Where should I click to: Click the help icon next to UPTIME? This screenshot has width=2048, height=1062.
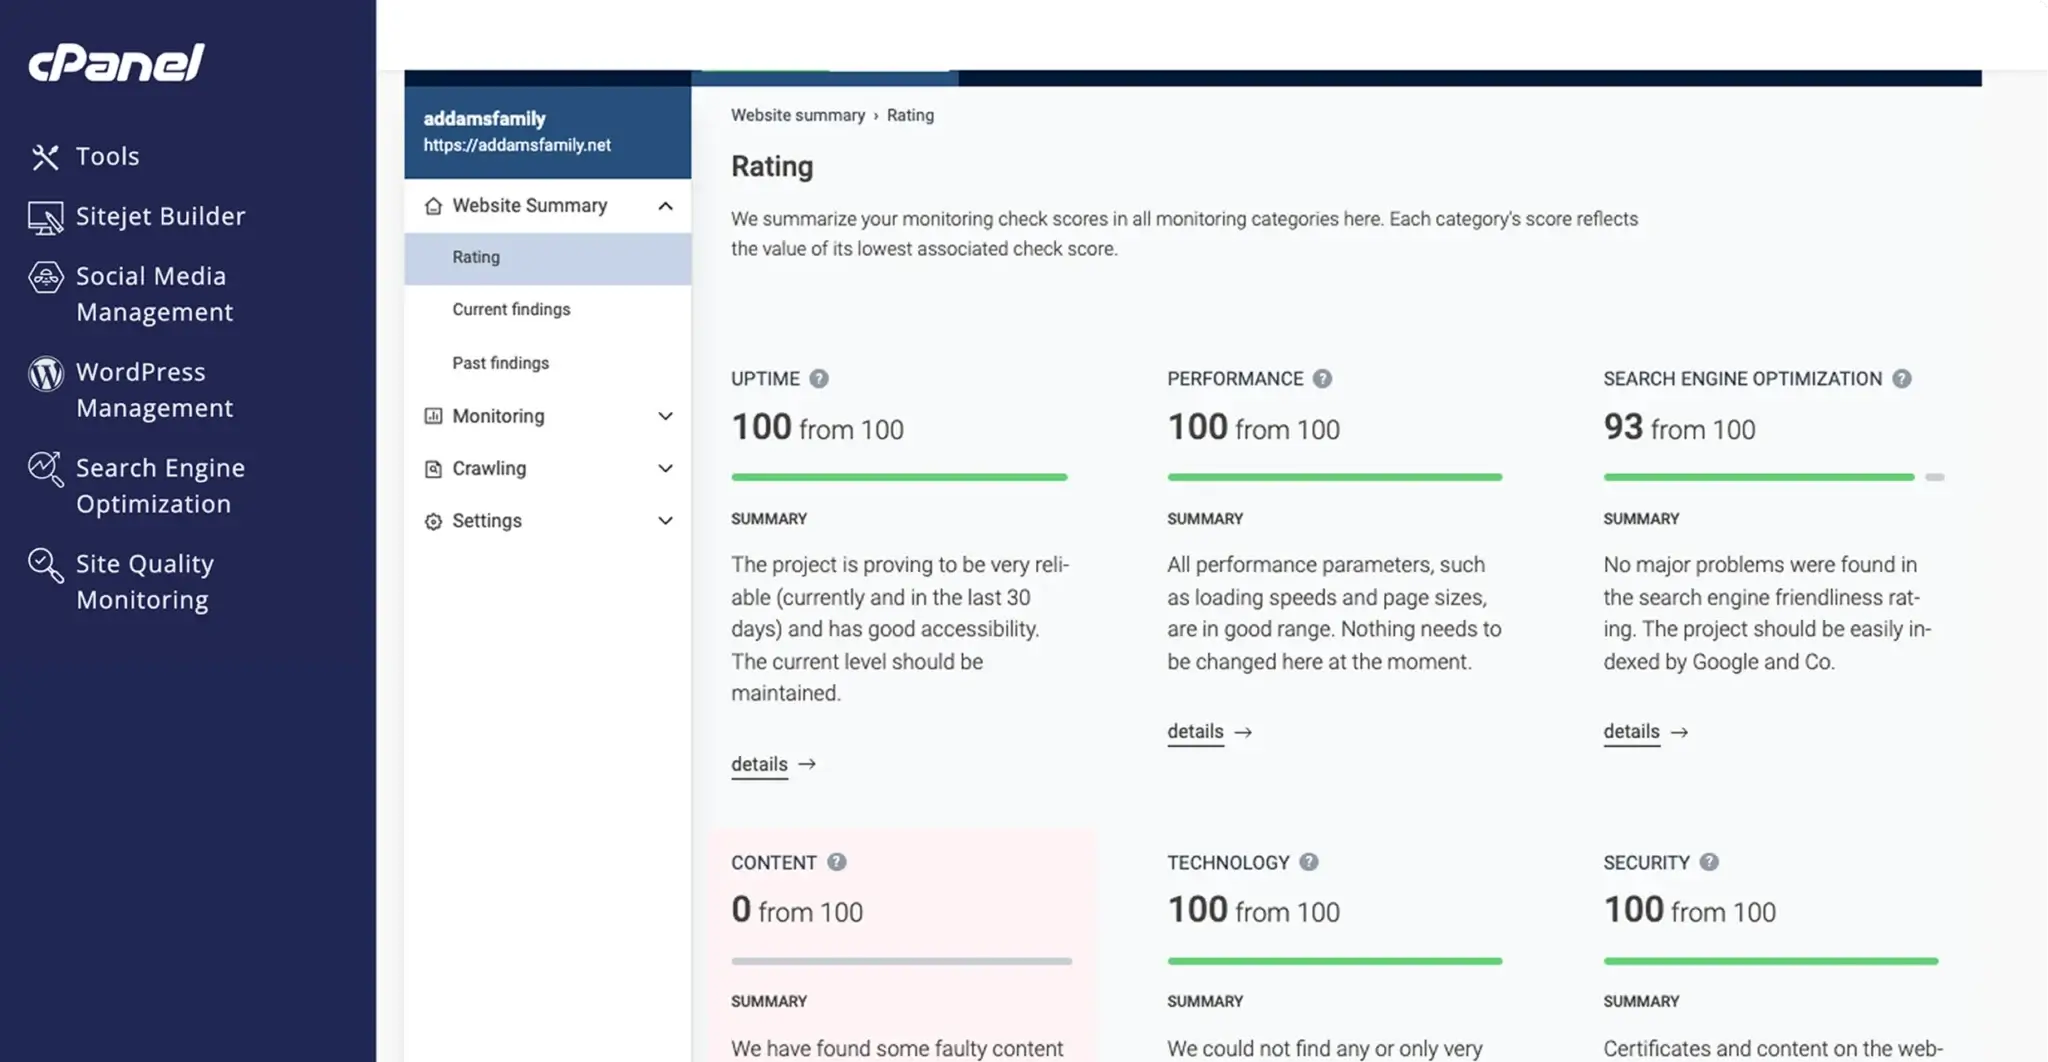pos(819,379)
